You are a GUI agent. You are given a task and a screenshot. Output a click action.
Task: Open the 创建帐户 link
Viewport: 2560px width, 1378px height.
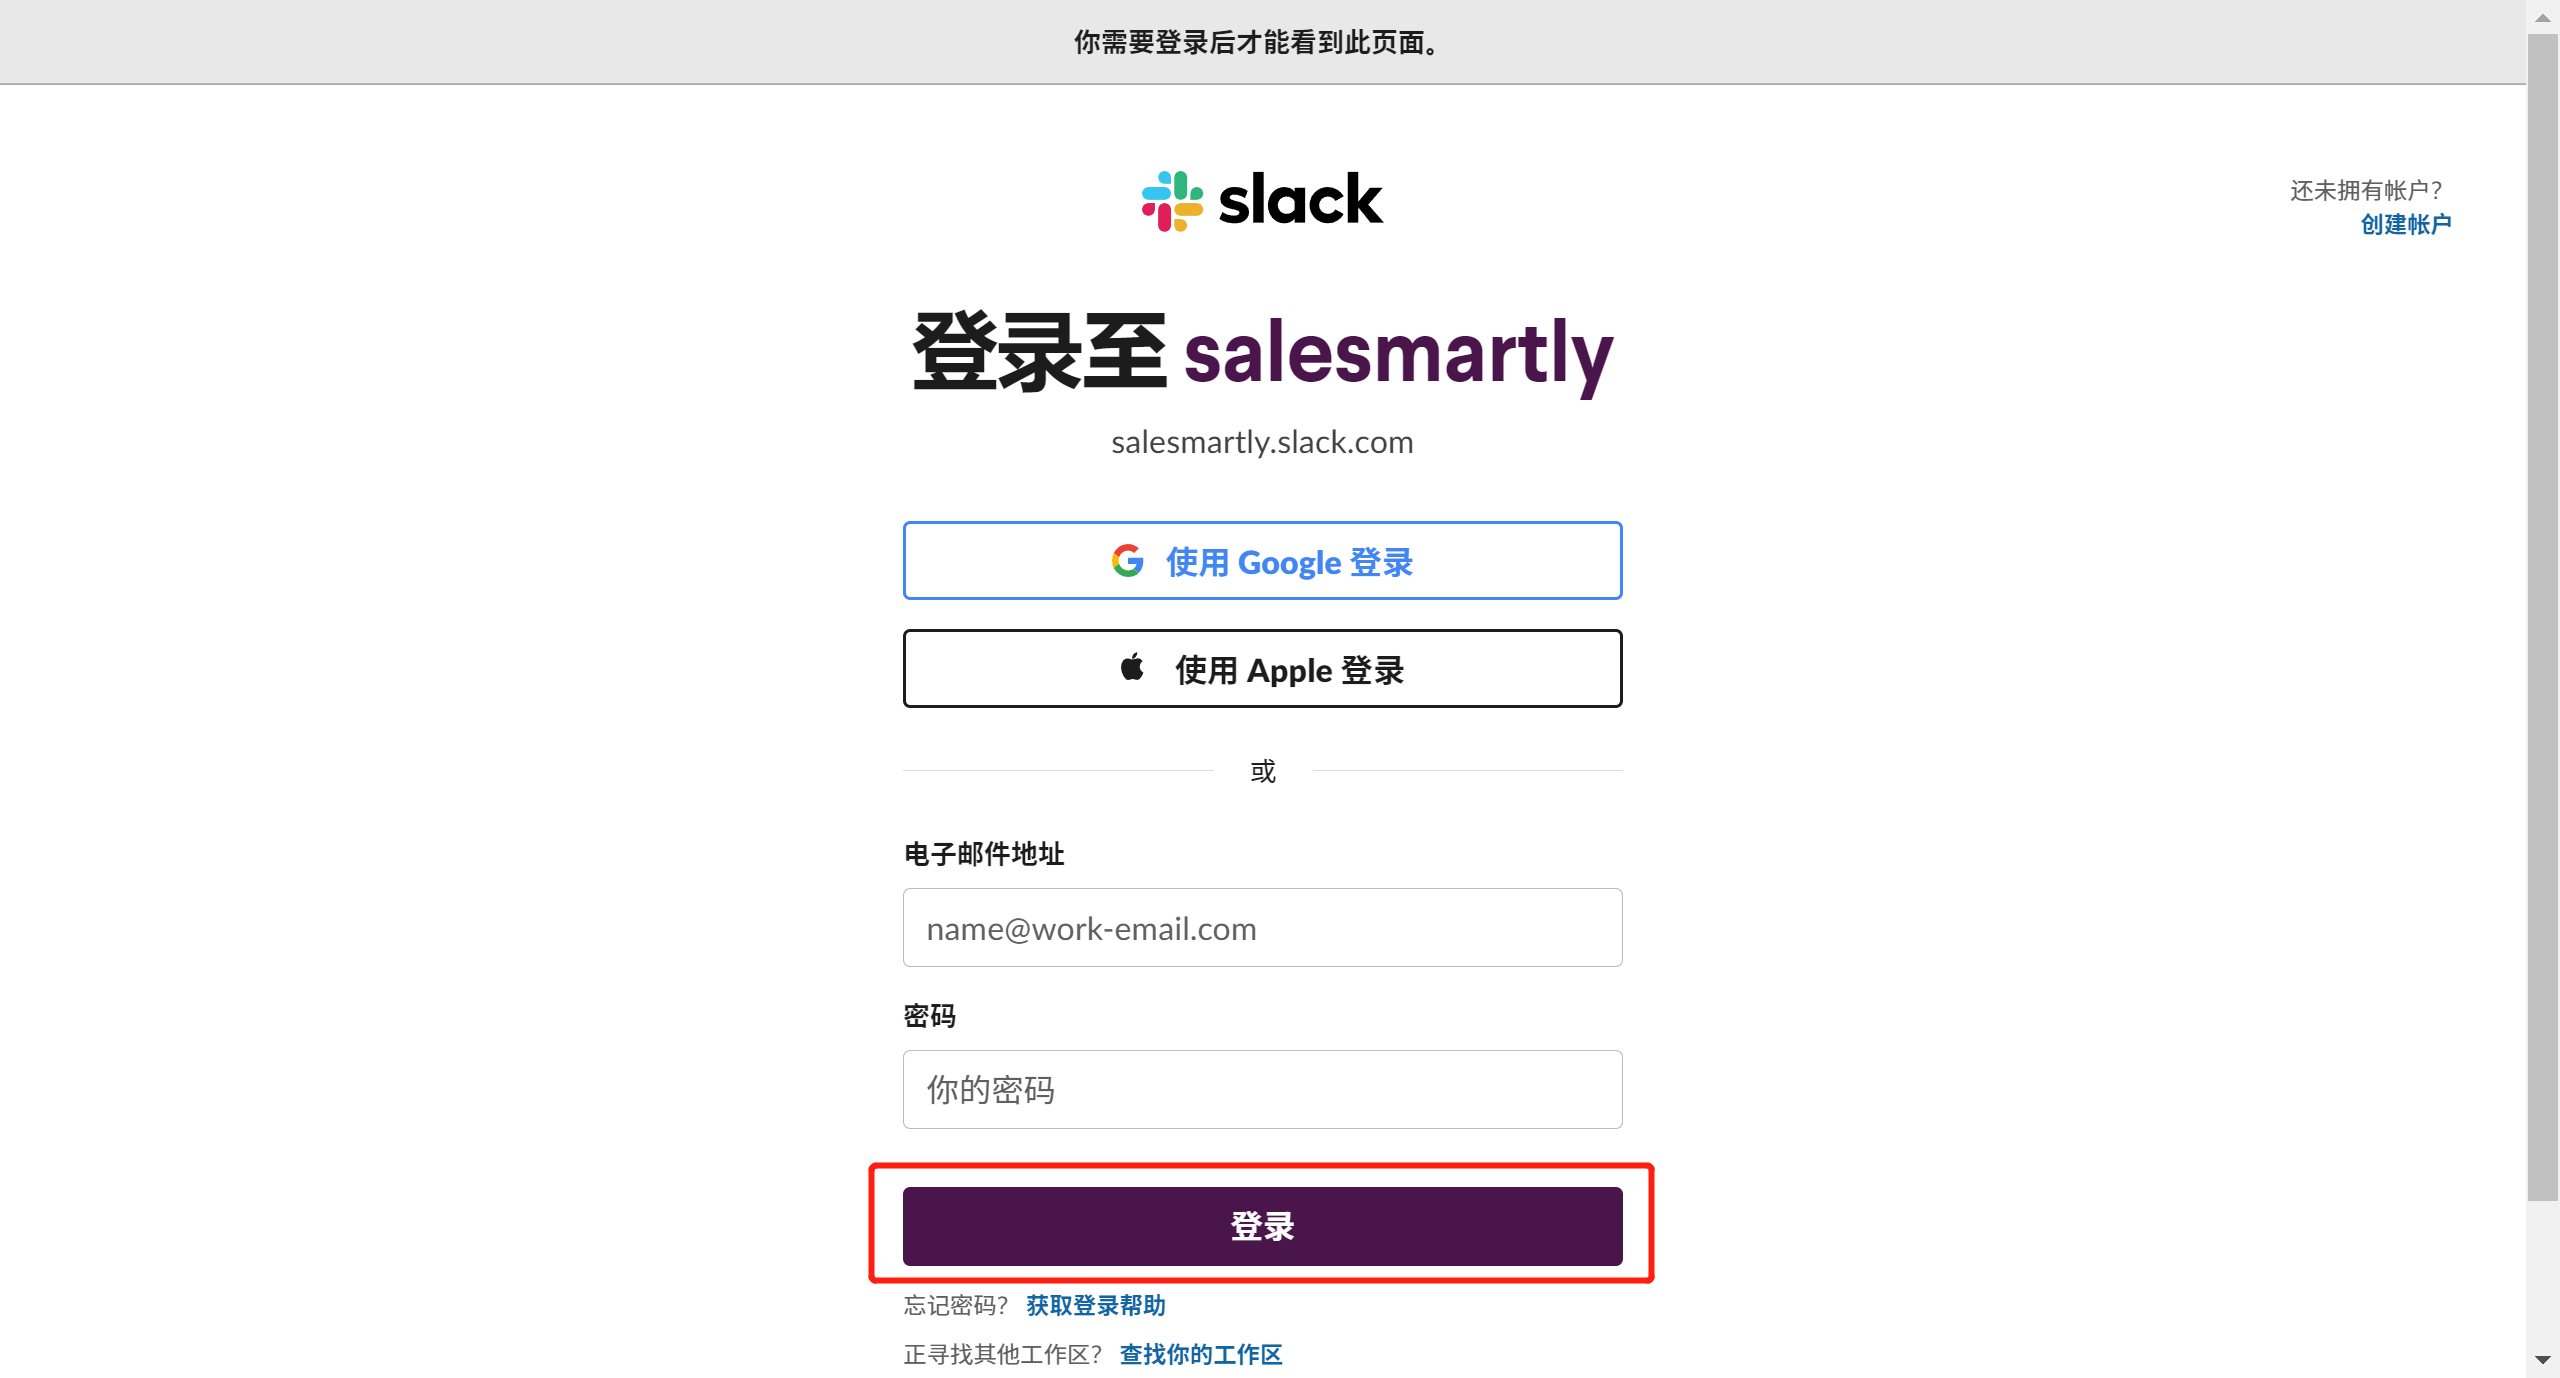[2405, 224]
